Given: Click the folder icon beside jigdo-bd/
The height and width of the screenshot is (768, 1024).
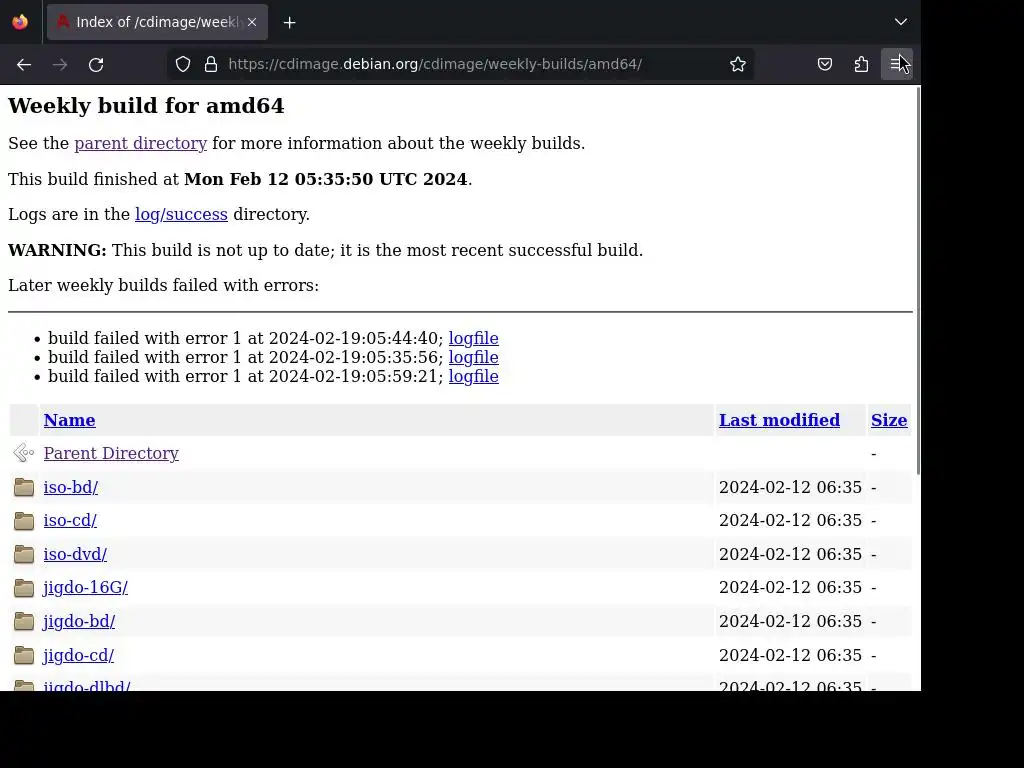Looking at the screenshot, I should 24,621.
